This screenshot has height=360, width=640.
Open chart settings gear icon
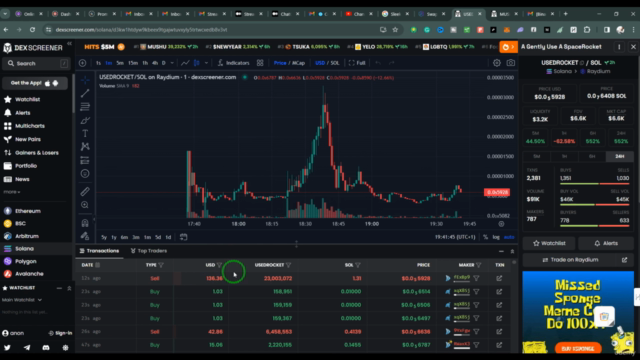497,63
